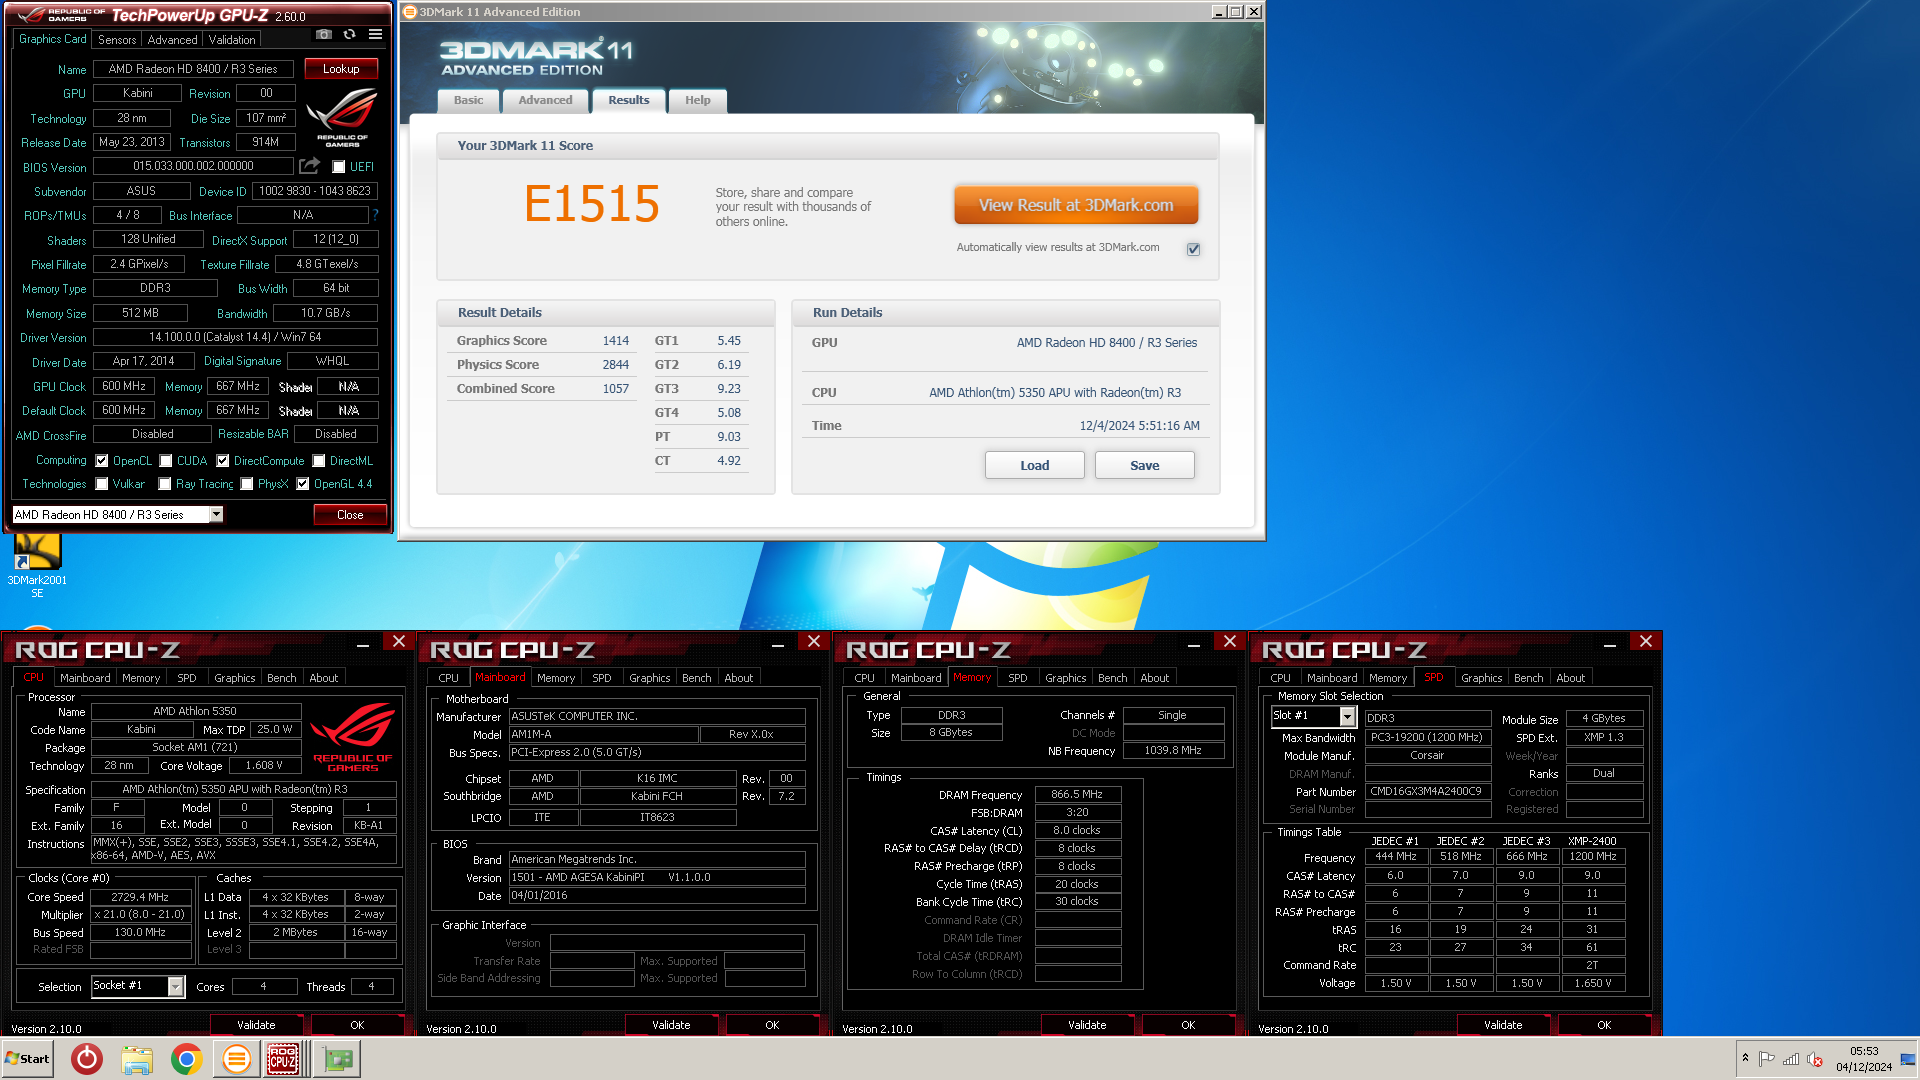Click the Close button in GPU-Z
Image resolution: width=1920 pixels, height=1080 pixels.
(350, 515)
